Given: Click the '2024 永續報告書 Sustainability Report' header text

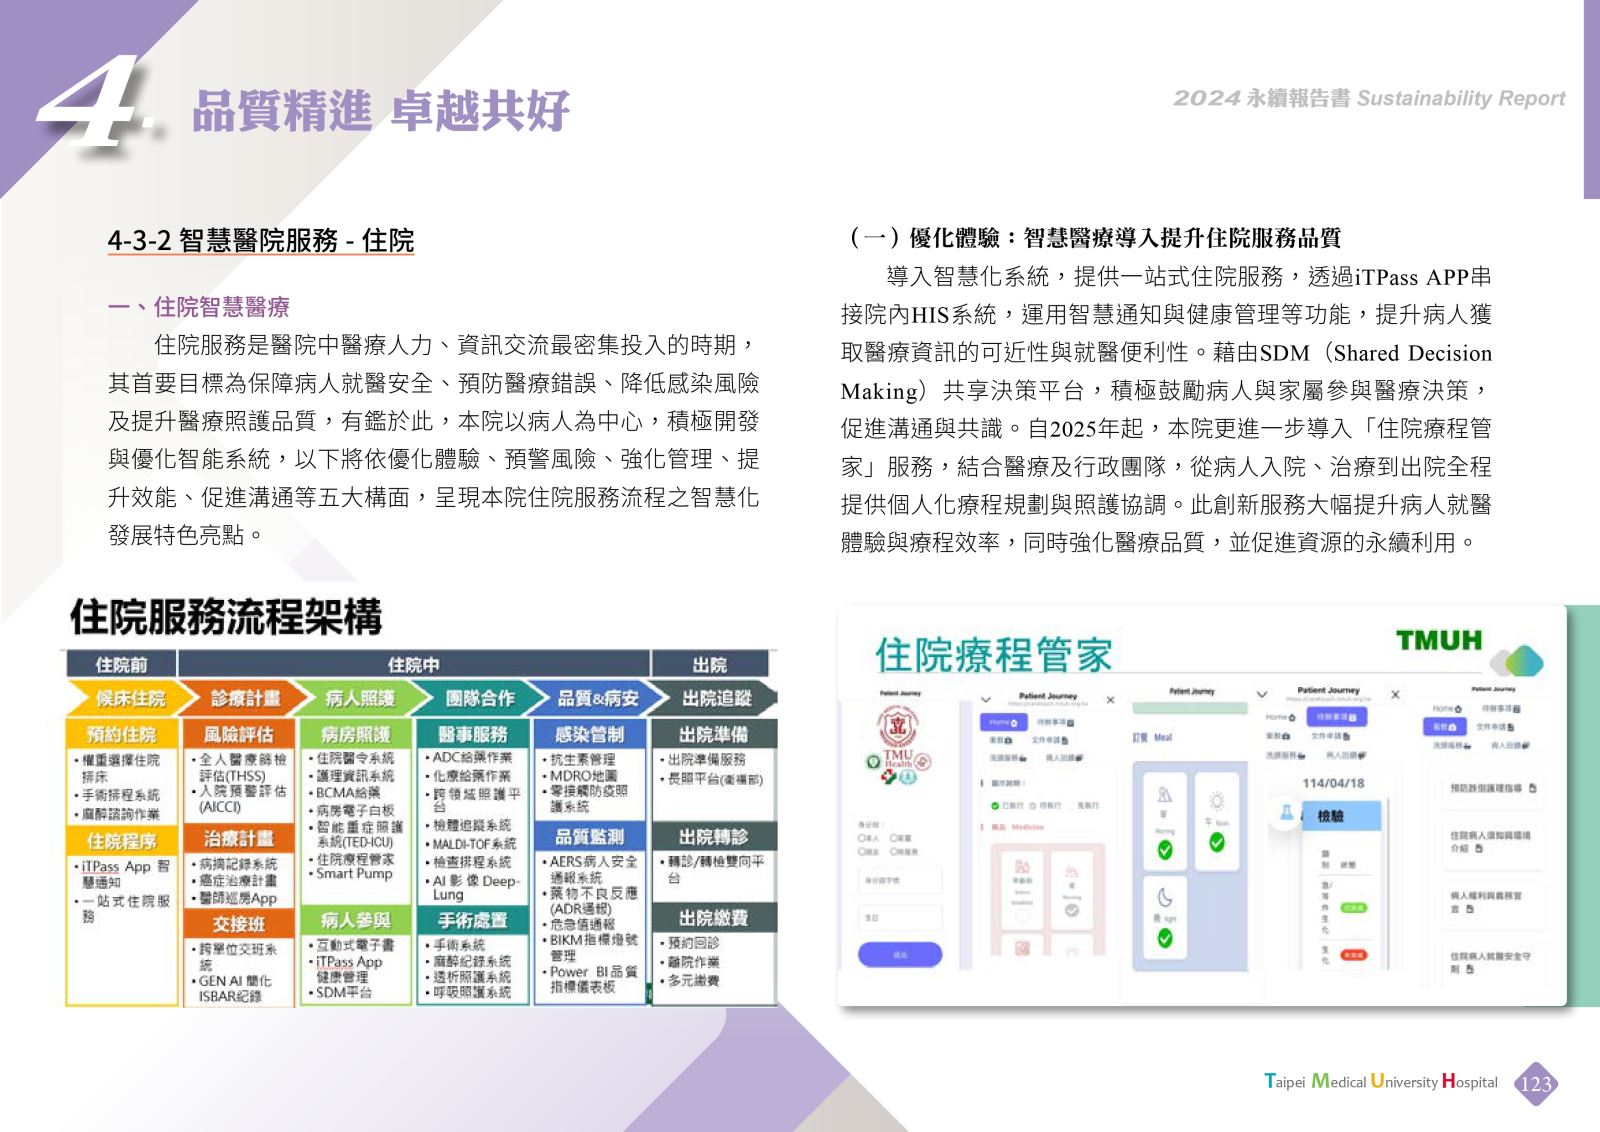Looking at the screenshot, I should coord(1369,98).
